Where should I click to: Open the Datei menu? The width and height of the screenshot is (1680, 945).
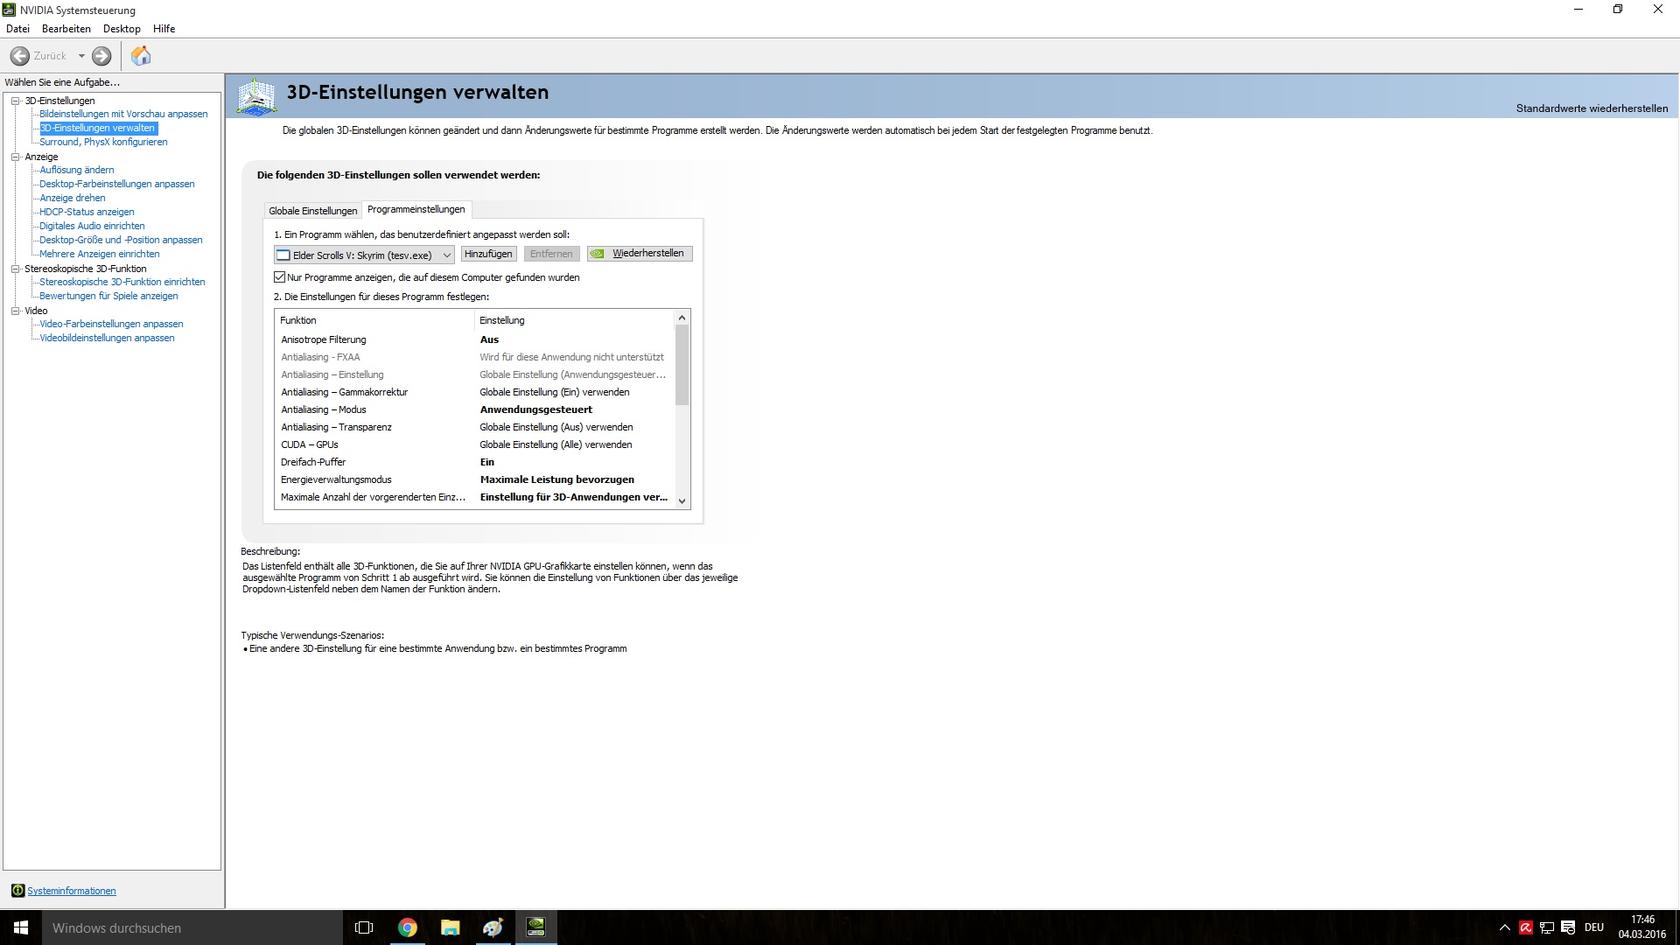click(x=18, y=29)
